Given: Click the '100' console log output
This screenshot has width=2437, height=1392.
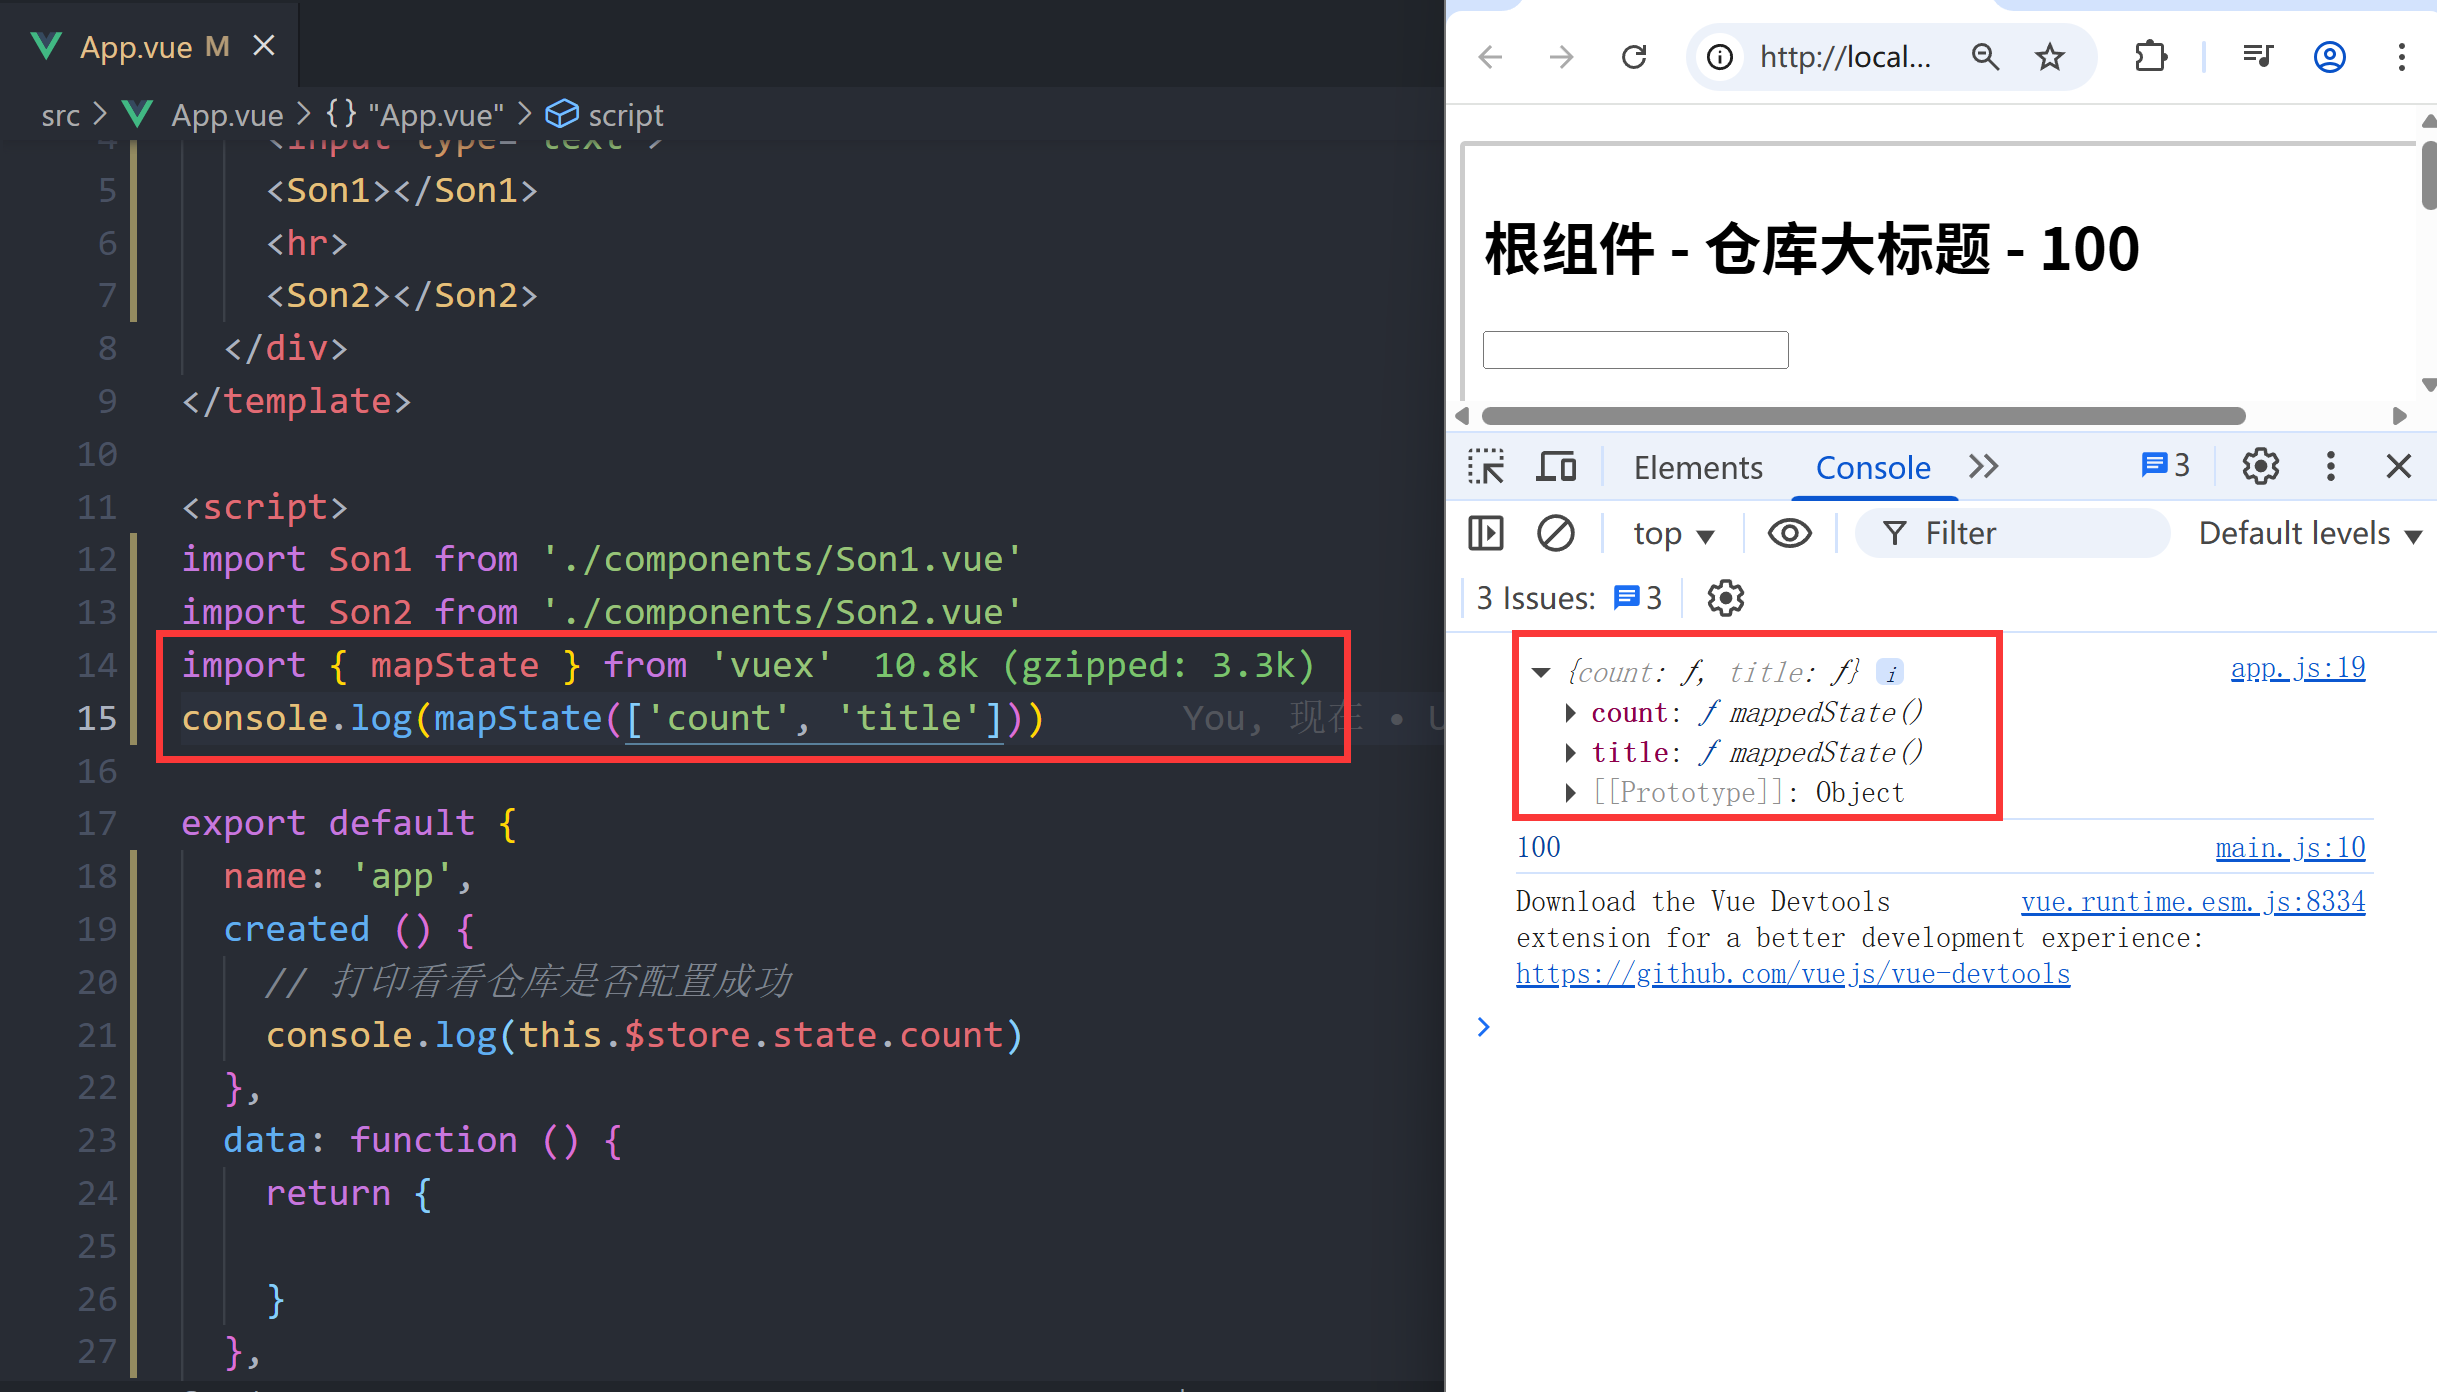Looking at the screenshot, I should [1538, 848].
